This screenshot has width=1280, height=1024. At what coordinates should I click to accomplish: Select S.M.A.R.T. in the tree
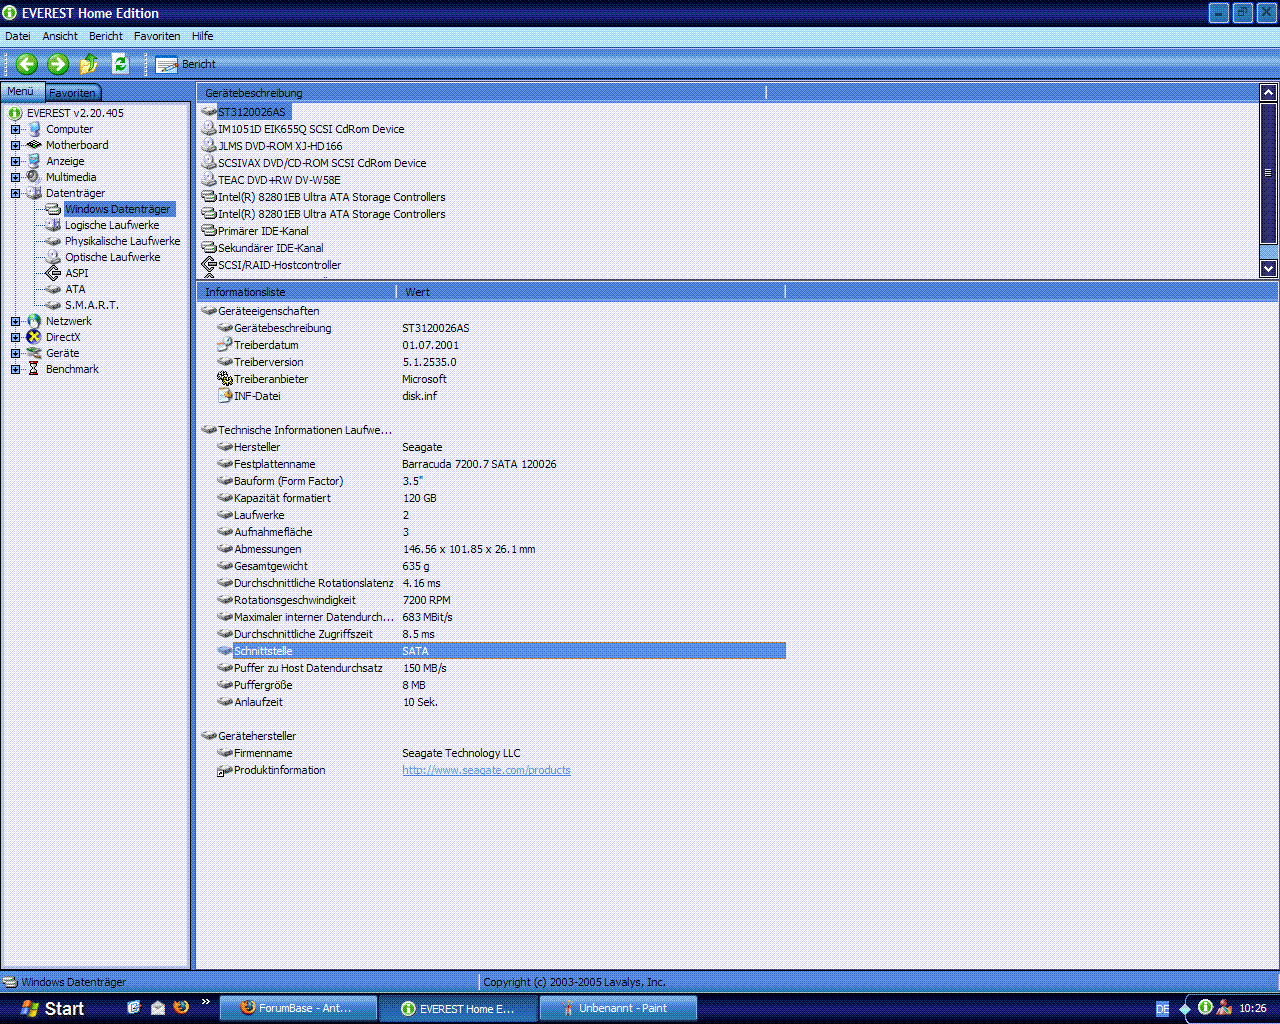coord(92,305)
